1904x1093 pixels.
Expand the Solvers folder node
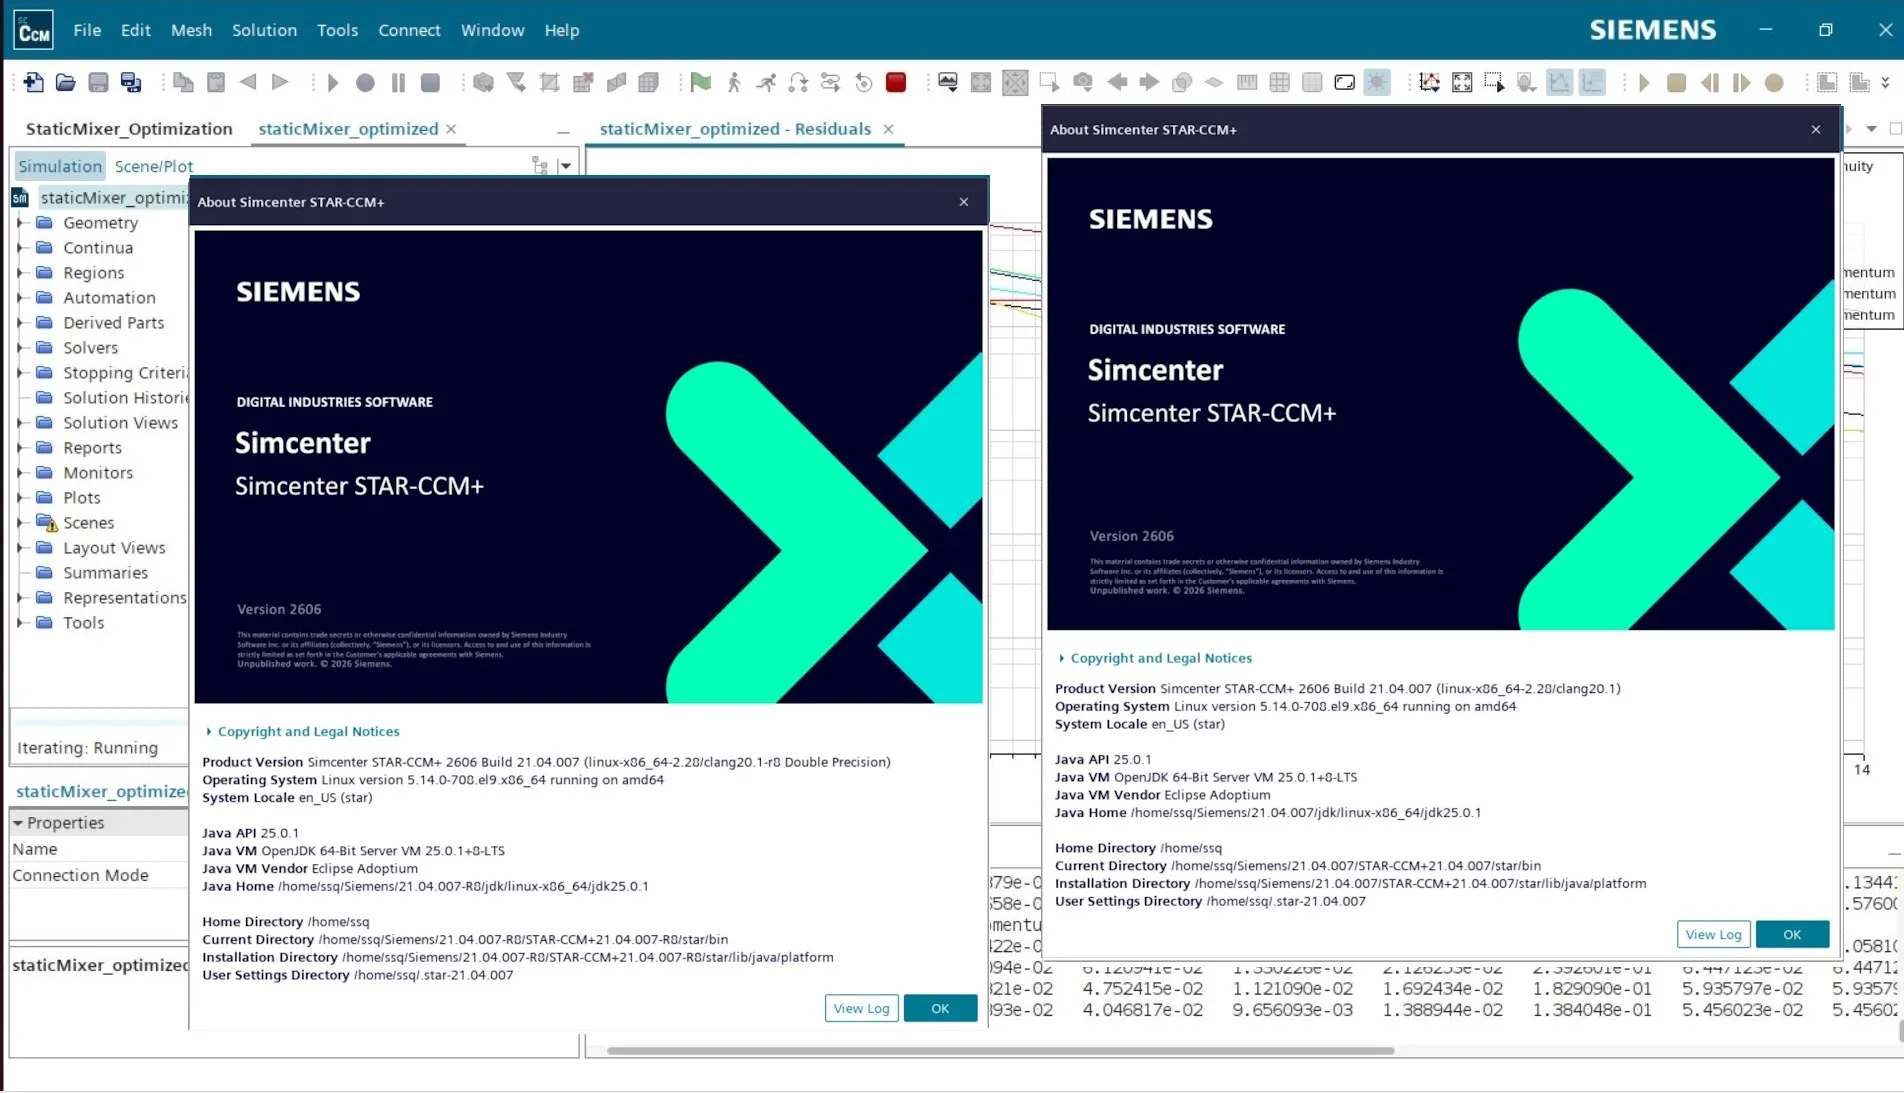click(x=20, y=347)
